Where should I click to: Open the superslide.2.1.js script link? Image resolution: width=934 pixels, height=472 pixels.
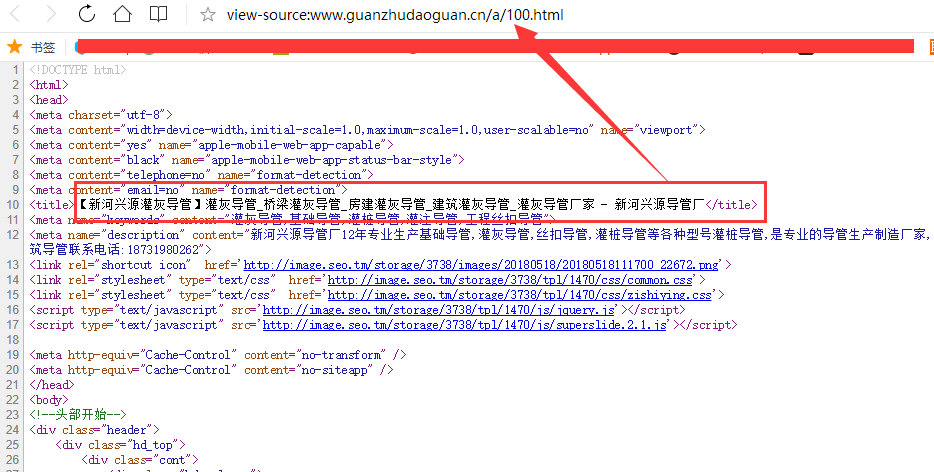(x=465, y=325)
